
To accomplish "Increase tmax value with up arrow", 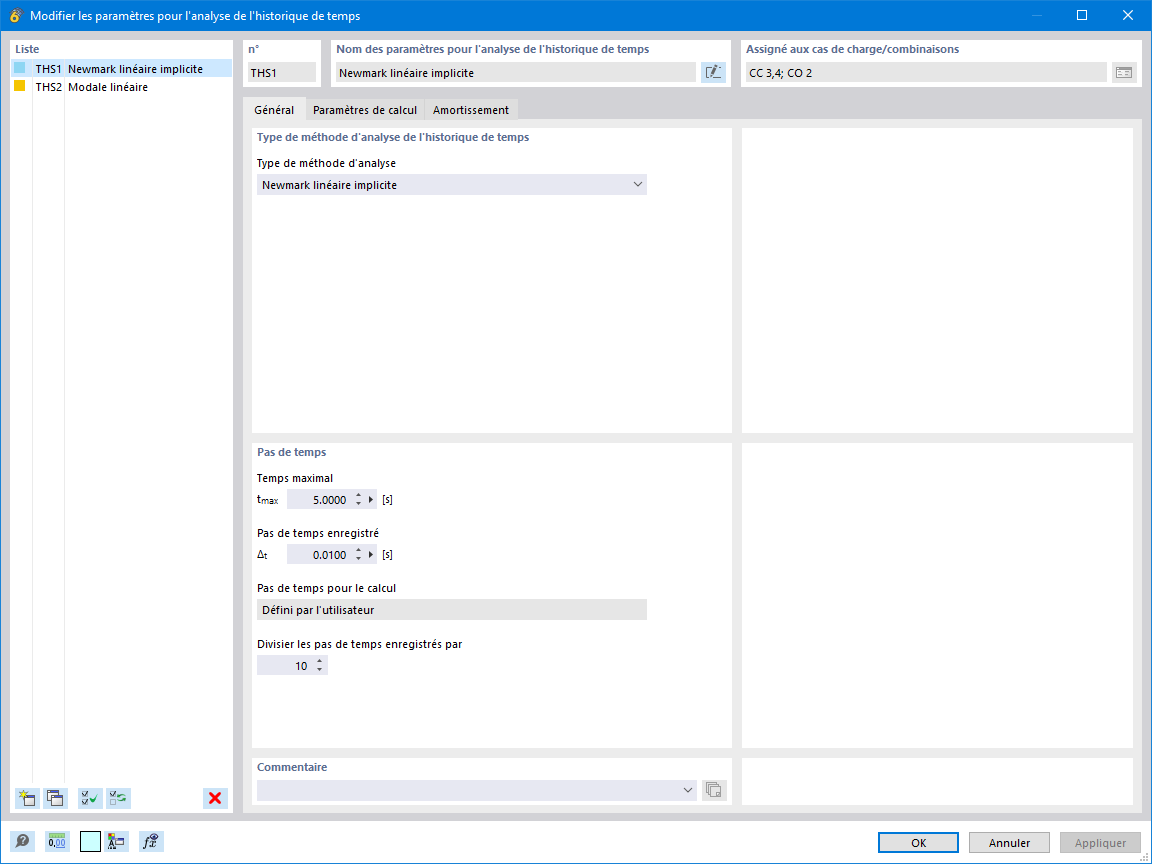I will pos(359,495).
